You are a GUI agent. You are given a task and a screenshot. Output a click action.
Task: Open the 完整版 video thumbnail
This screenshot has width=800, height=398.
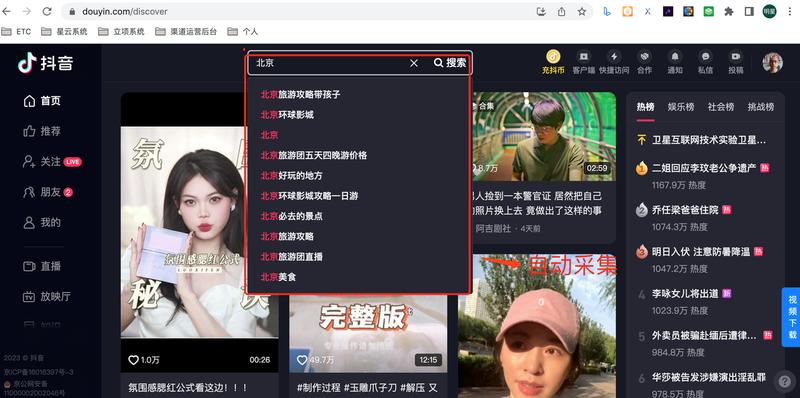368,334
